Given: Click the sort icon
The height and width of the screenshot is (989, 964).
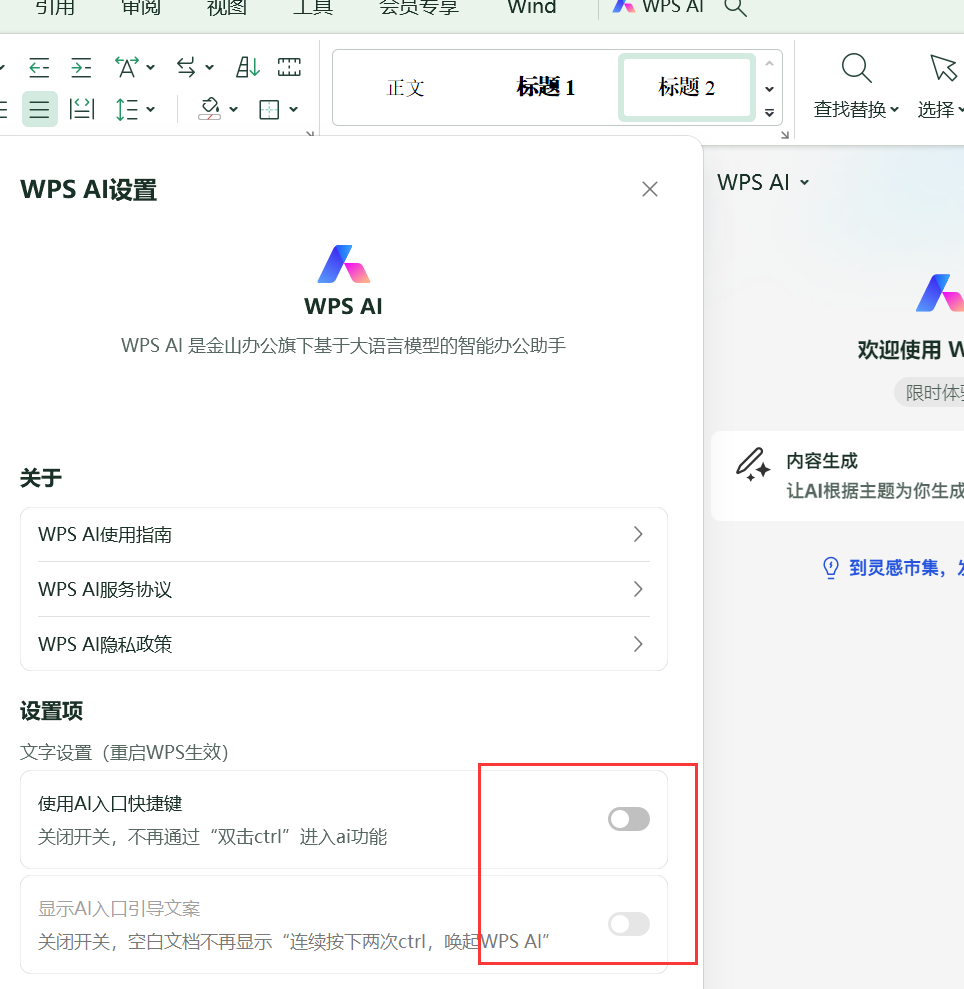Looking at the screenshot, I should [247, 67].
